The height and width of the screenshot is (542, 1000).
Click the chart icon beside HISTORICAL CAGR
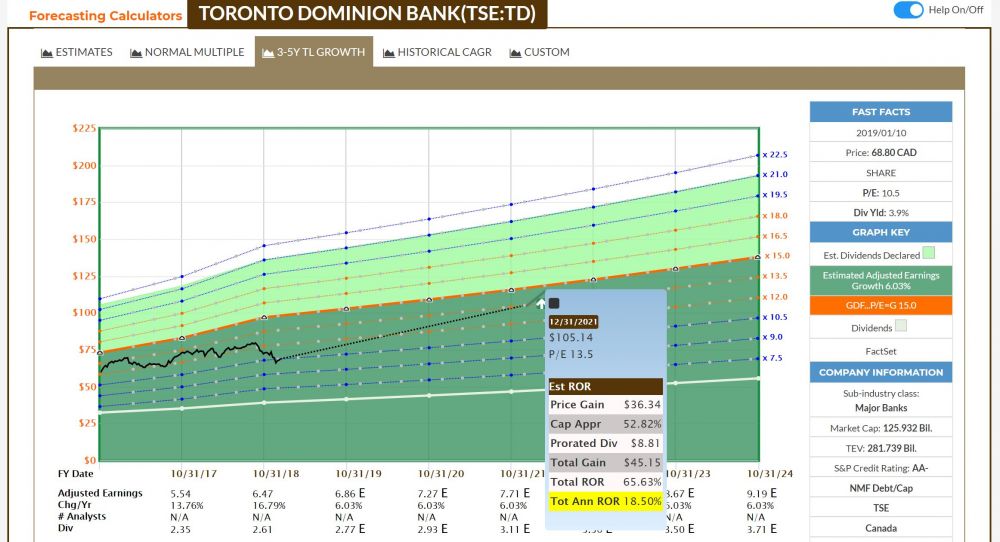[387, 53]
